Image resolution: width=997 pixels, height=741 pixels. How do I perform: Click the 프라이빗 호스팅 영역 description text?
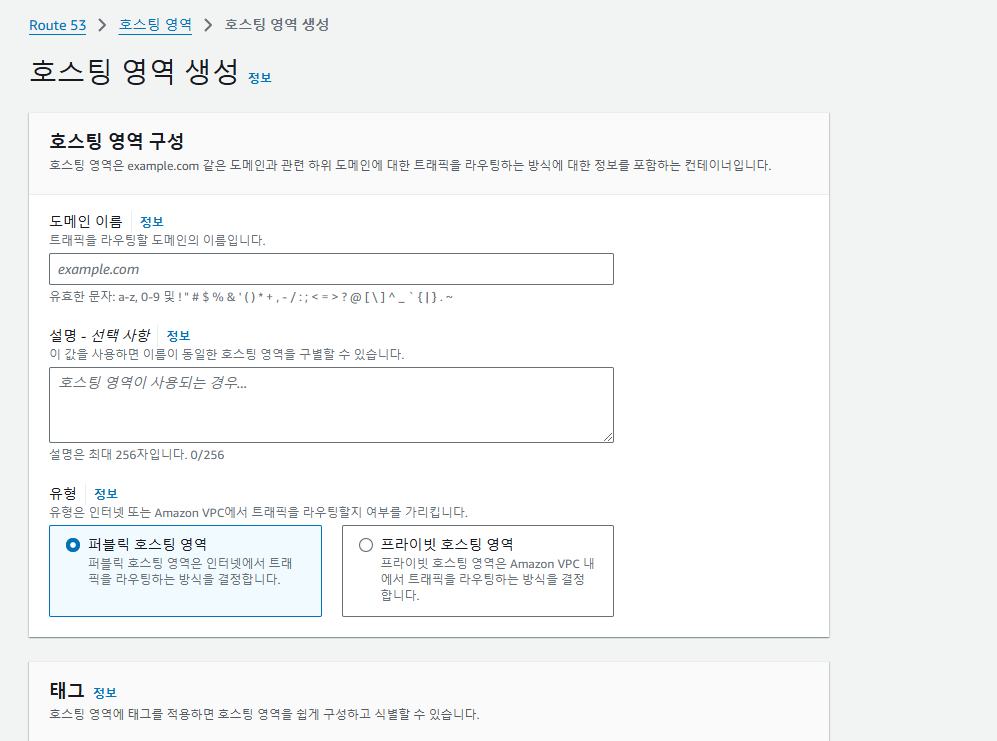(x=487, y=579)
